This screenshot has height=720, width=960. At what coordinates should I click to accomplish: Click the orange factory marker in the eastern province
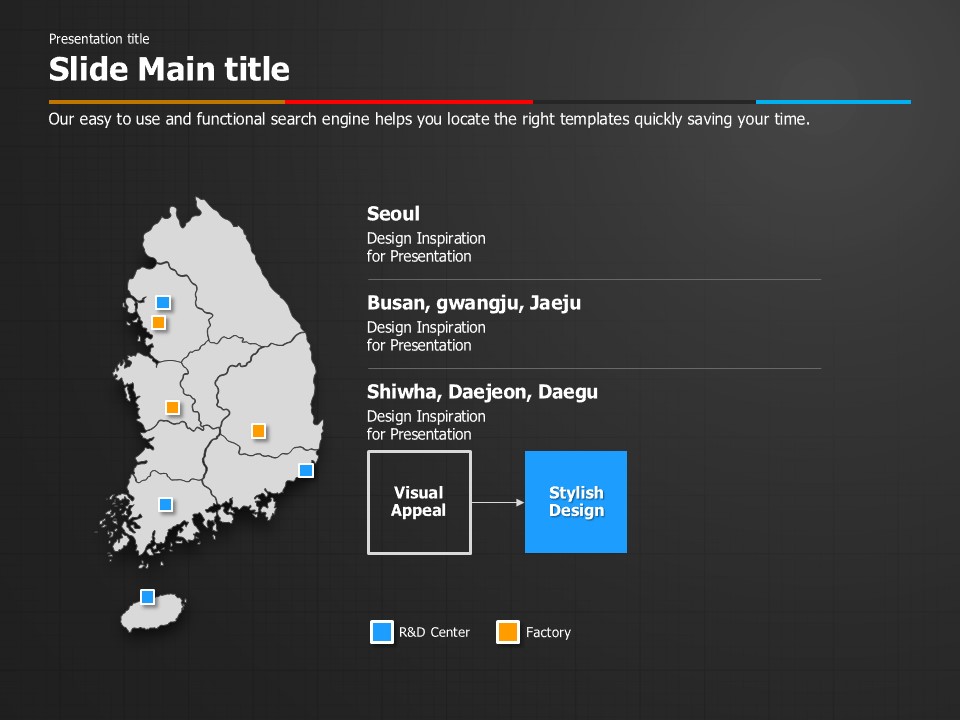(x=258, y=431)
